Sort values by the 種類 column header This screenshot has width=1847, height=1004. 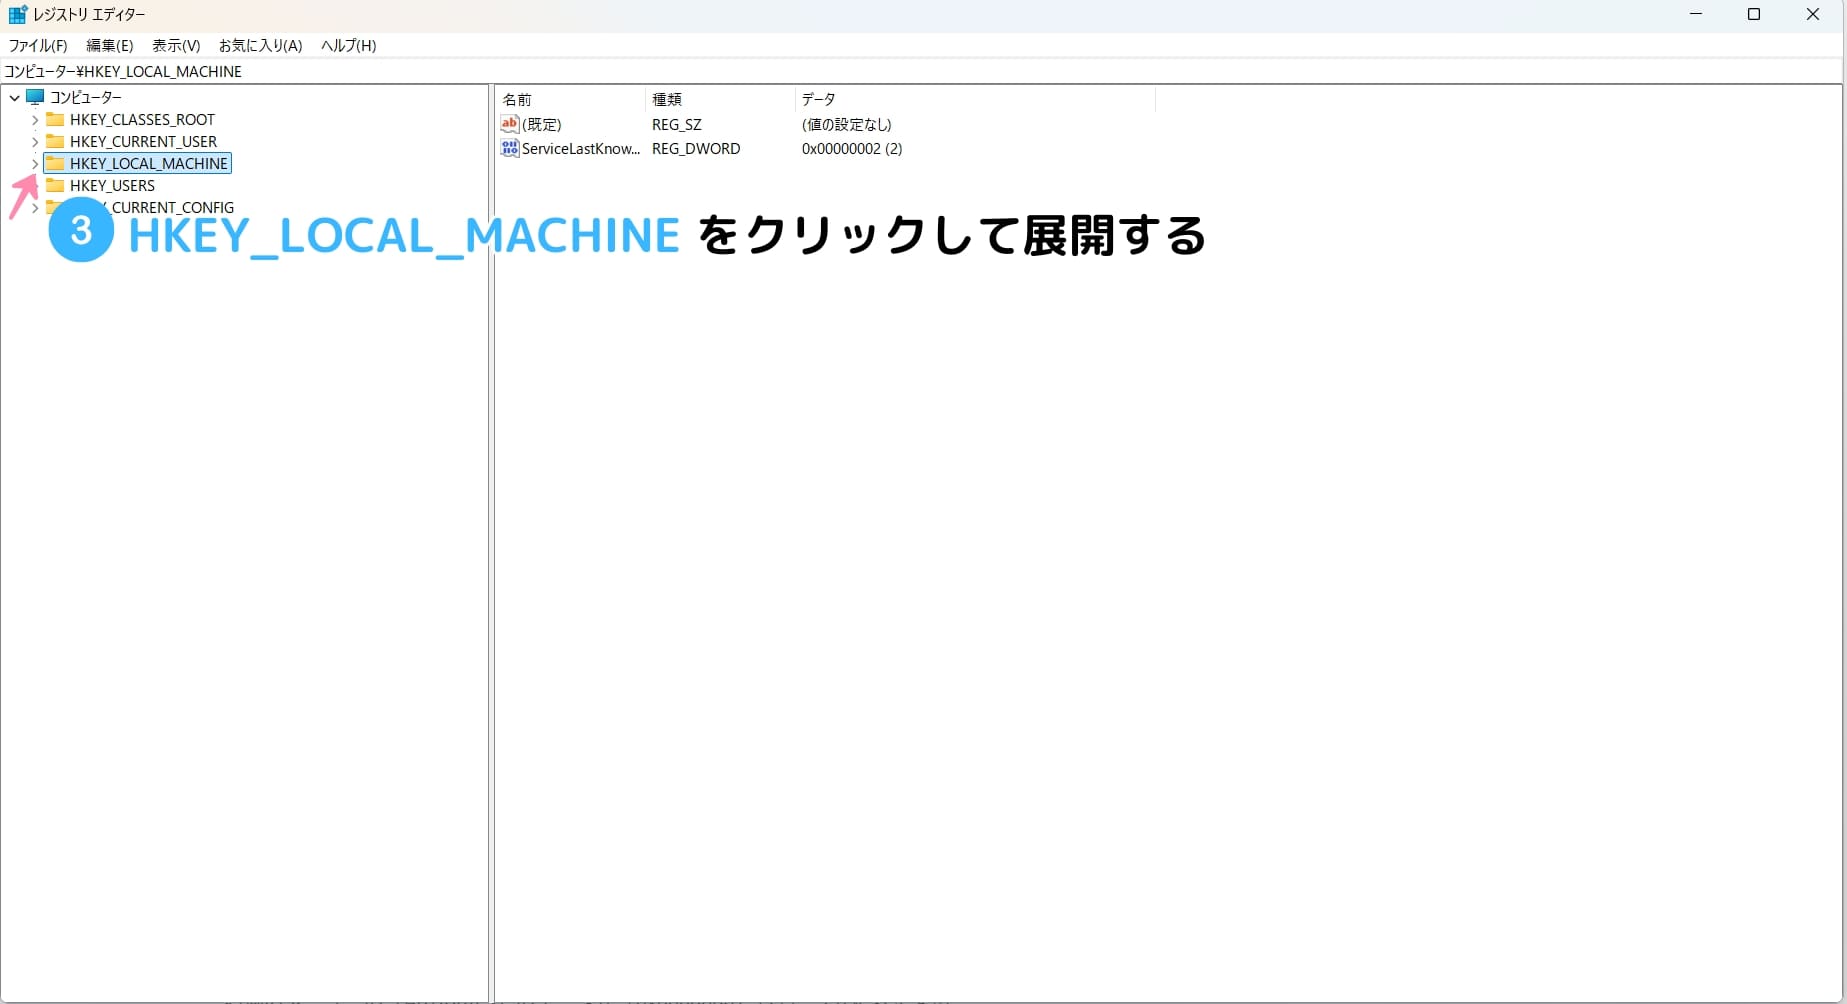click(x=666, y=99)
